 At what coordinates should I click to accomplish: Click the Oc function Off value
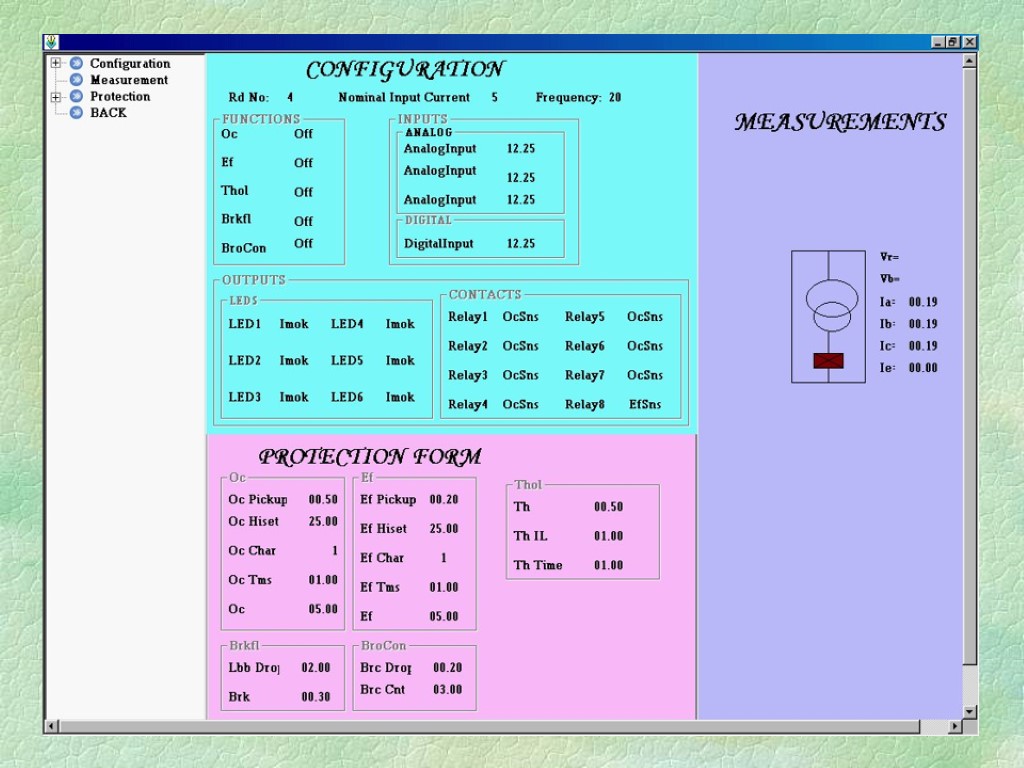[x=303, y=134]
